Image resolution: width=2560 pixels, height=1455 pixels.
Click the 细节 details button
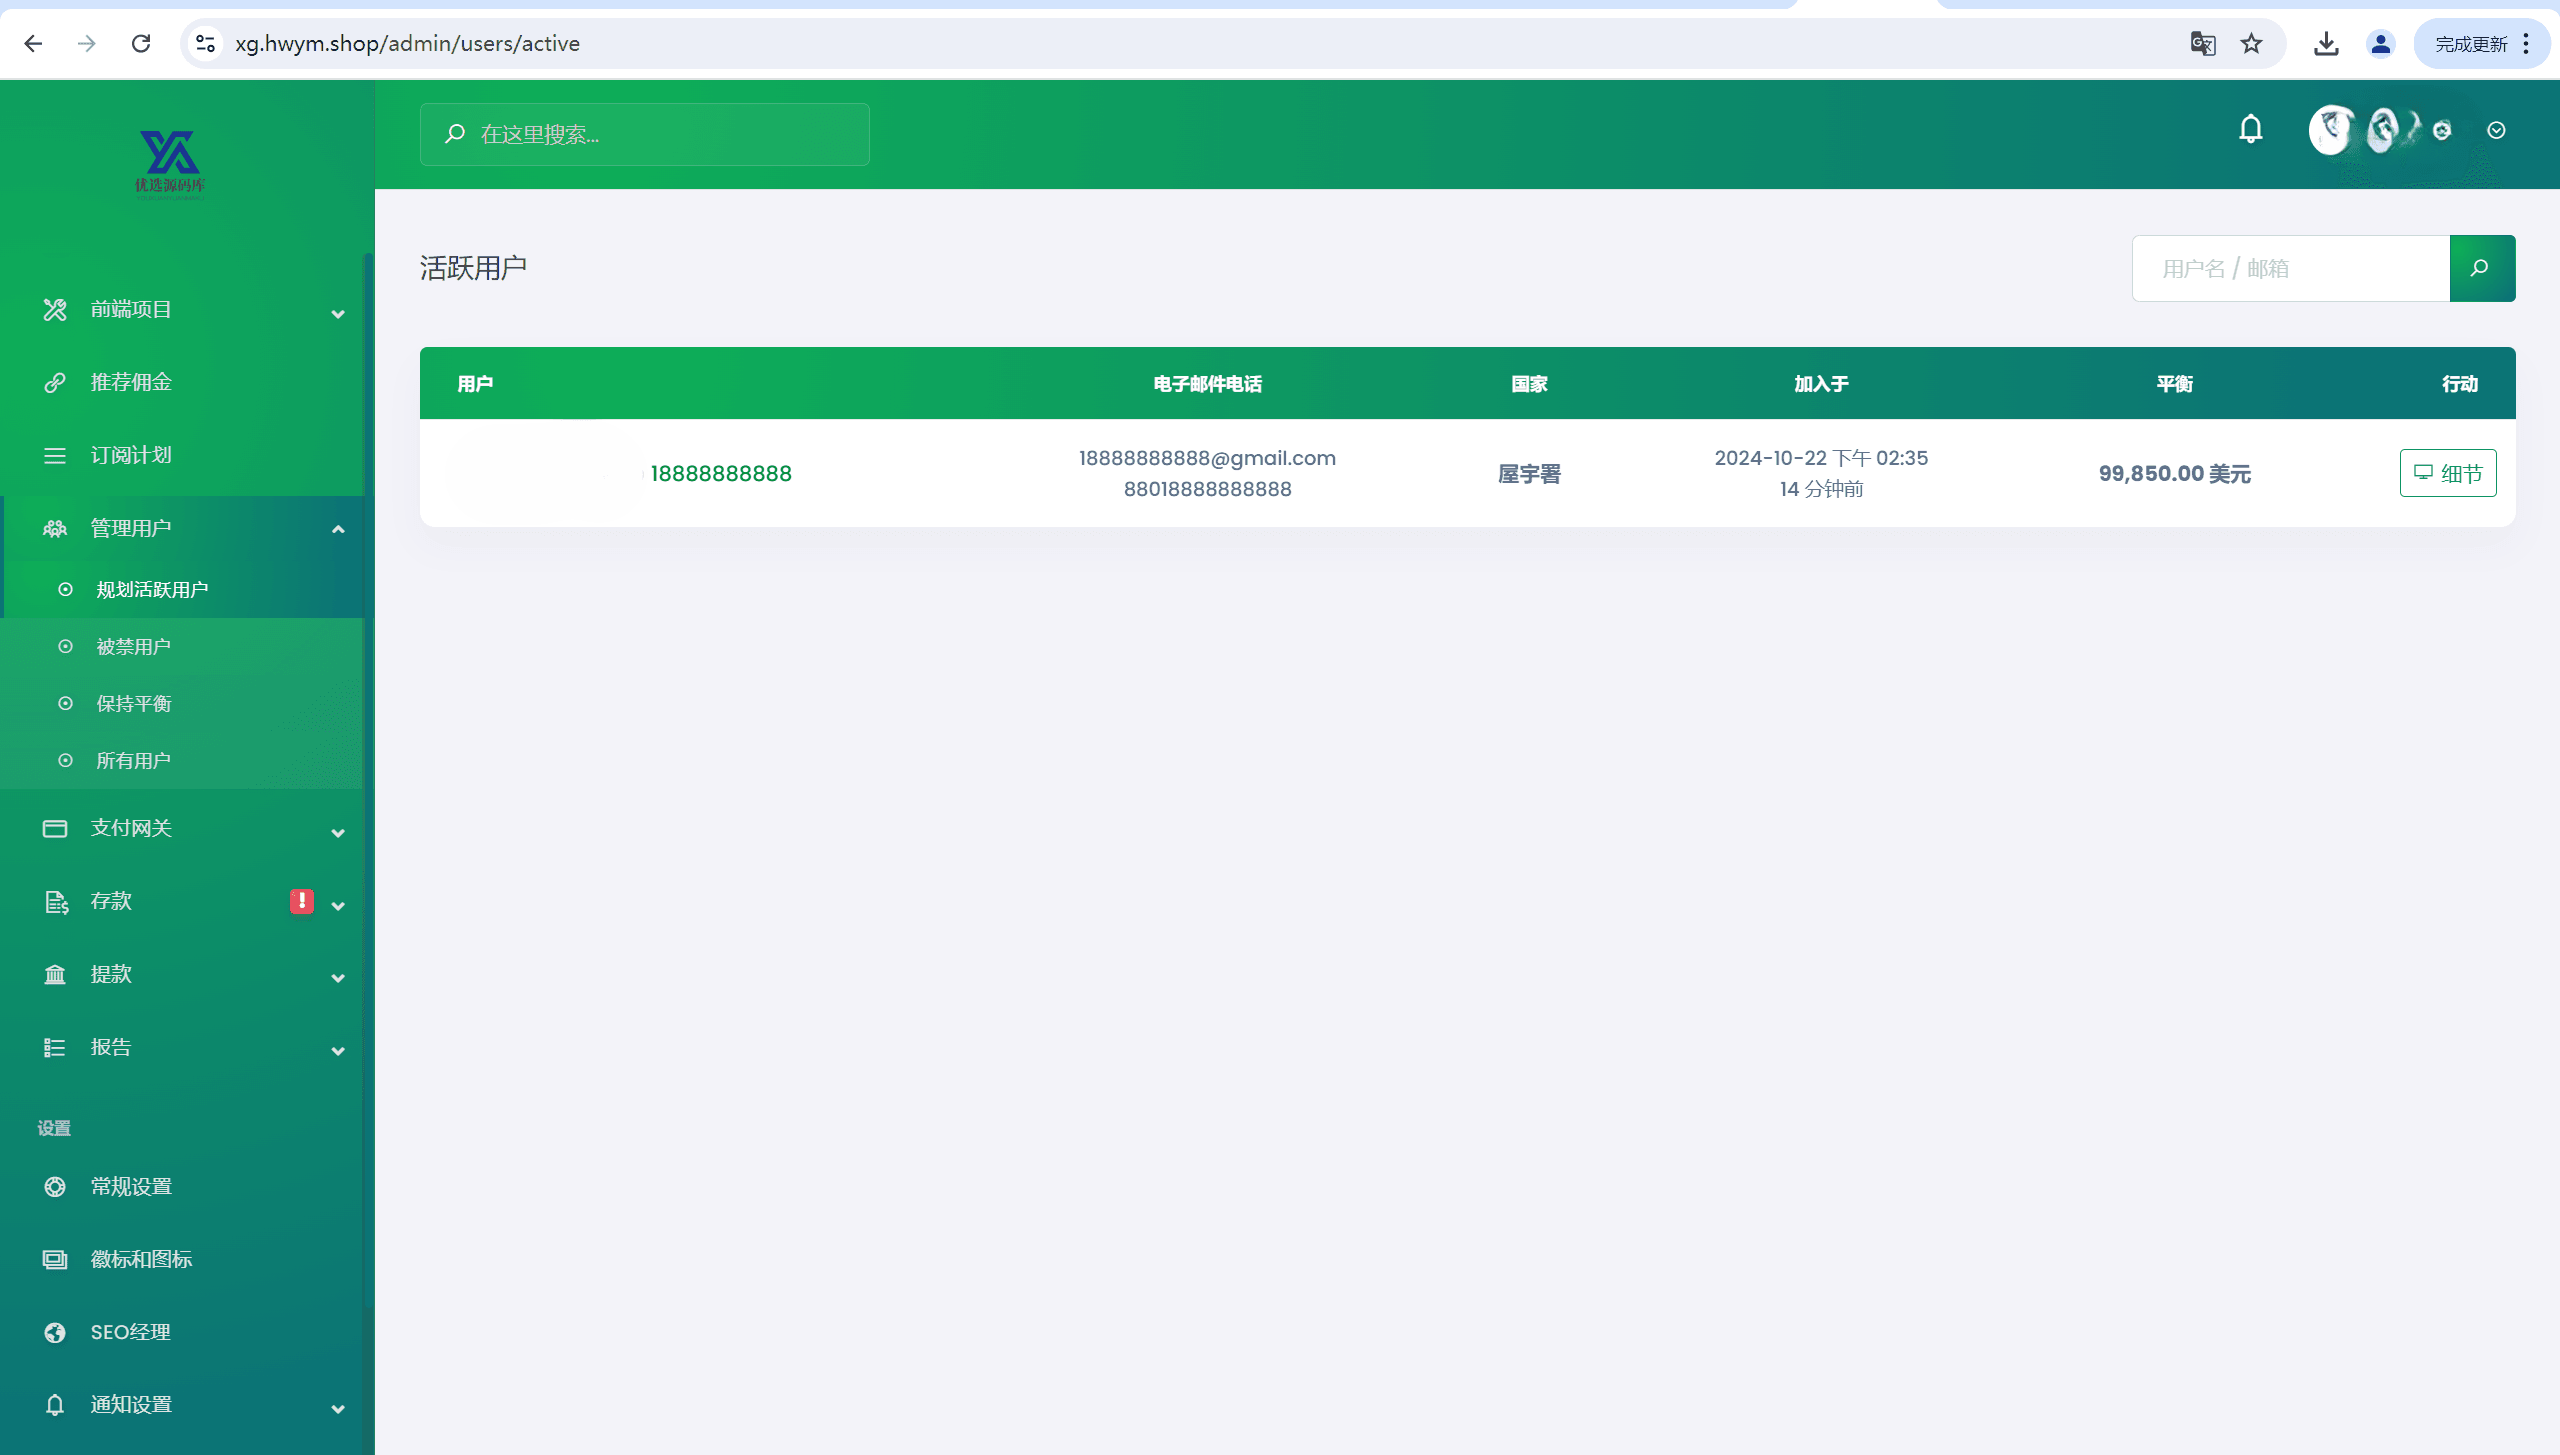2447,473
